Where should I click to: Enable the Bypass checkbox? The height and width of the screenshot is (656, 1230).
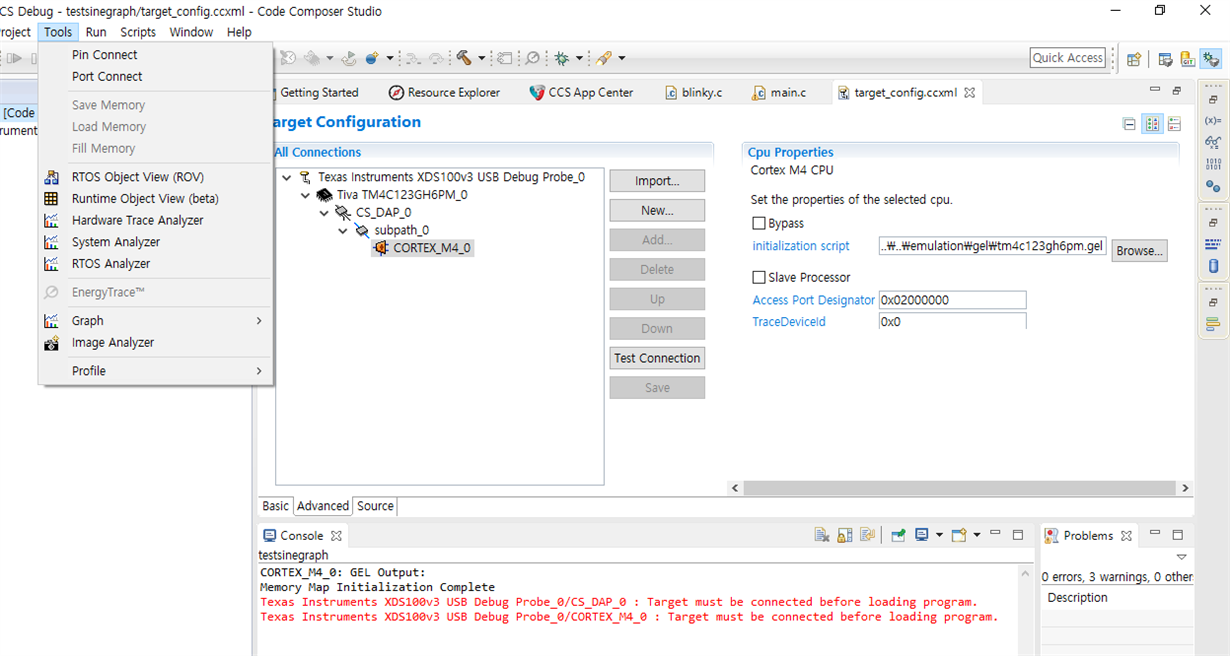pyautogui.click(x=759, y=224)
